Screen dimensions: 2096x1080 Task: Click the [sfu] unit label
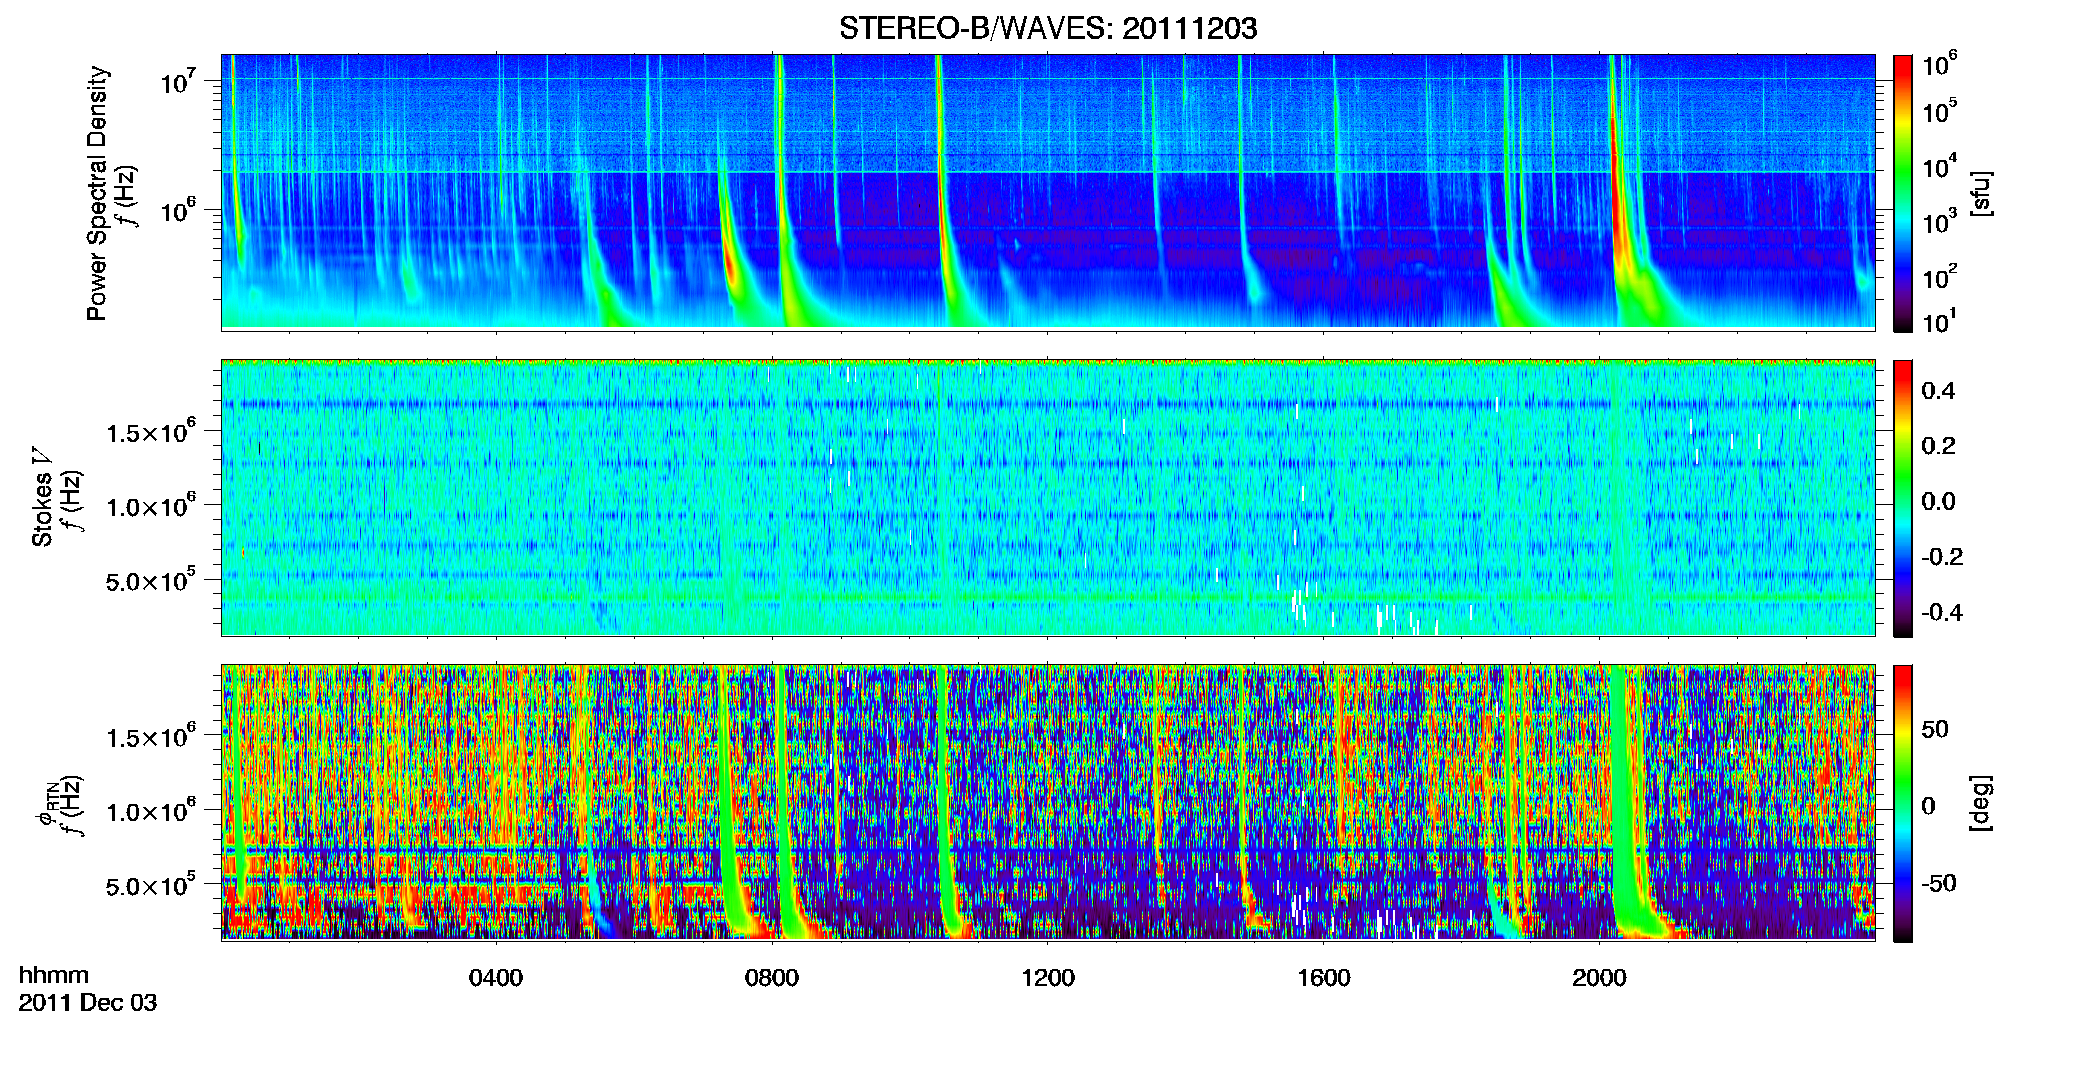(x=1982, y=193)
